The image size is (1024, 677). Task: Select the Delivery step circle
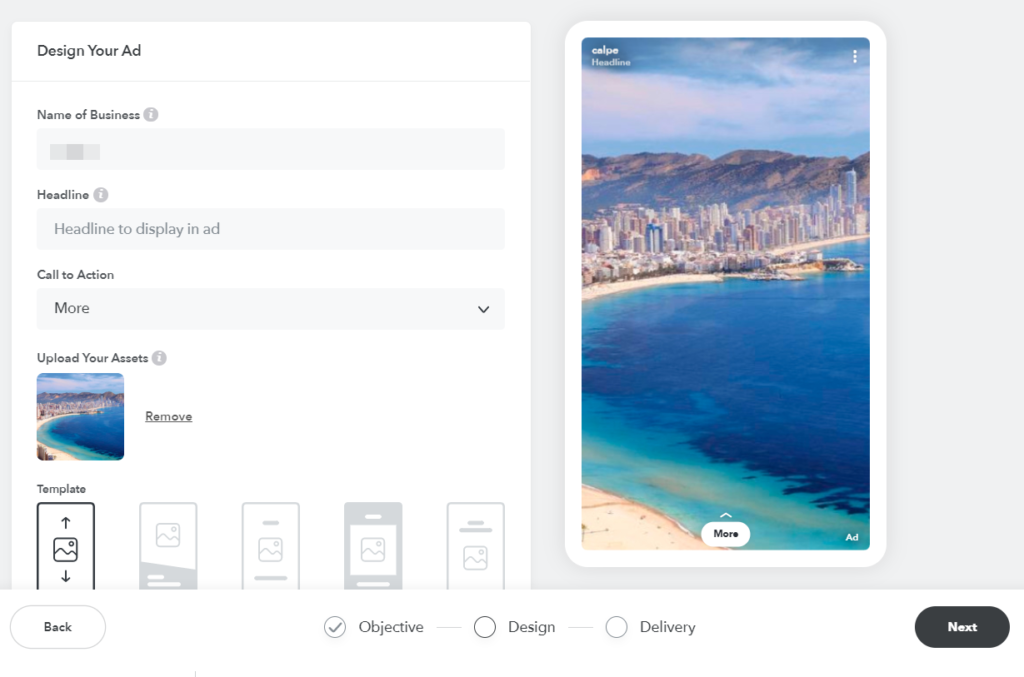(617, 627)
